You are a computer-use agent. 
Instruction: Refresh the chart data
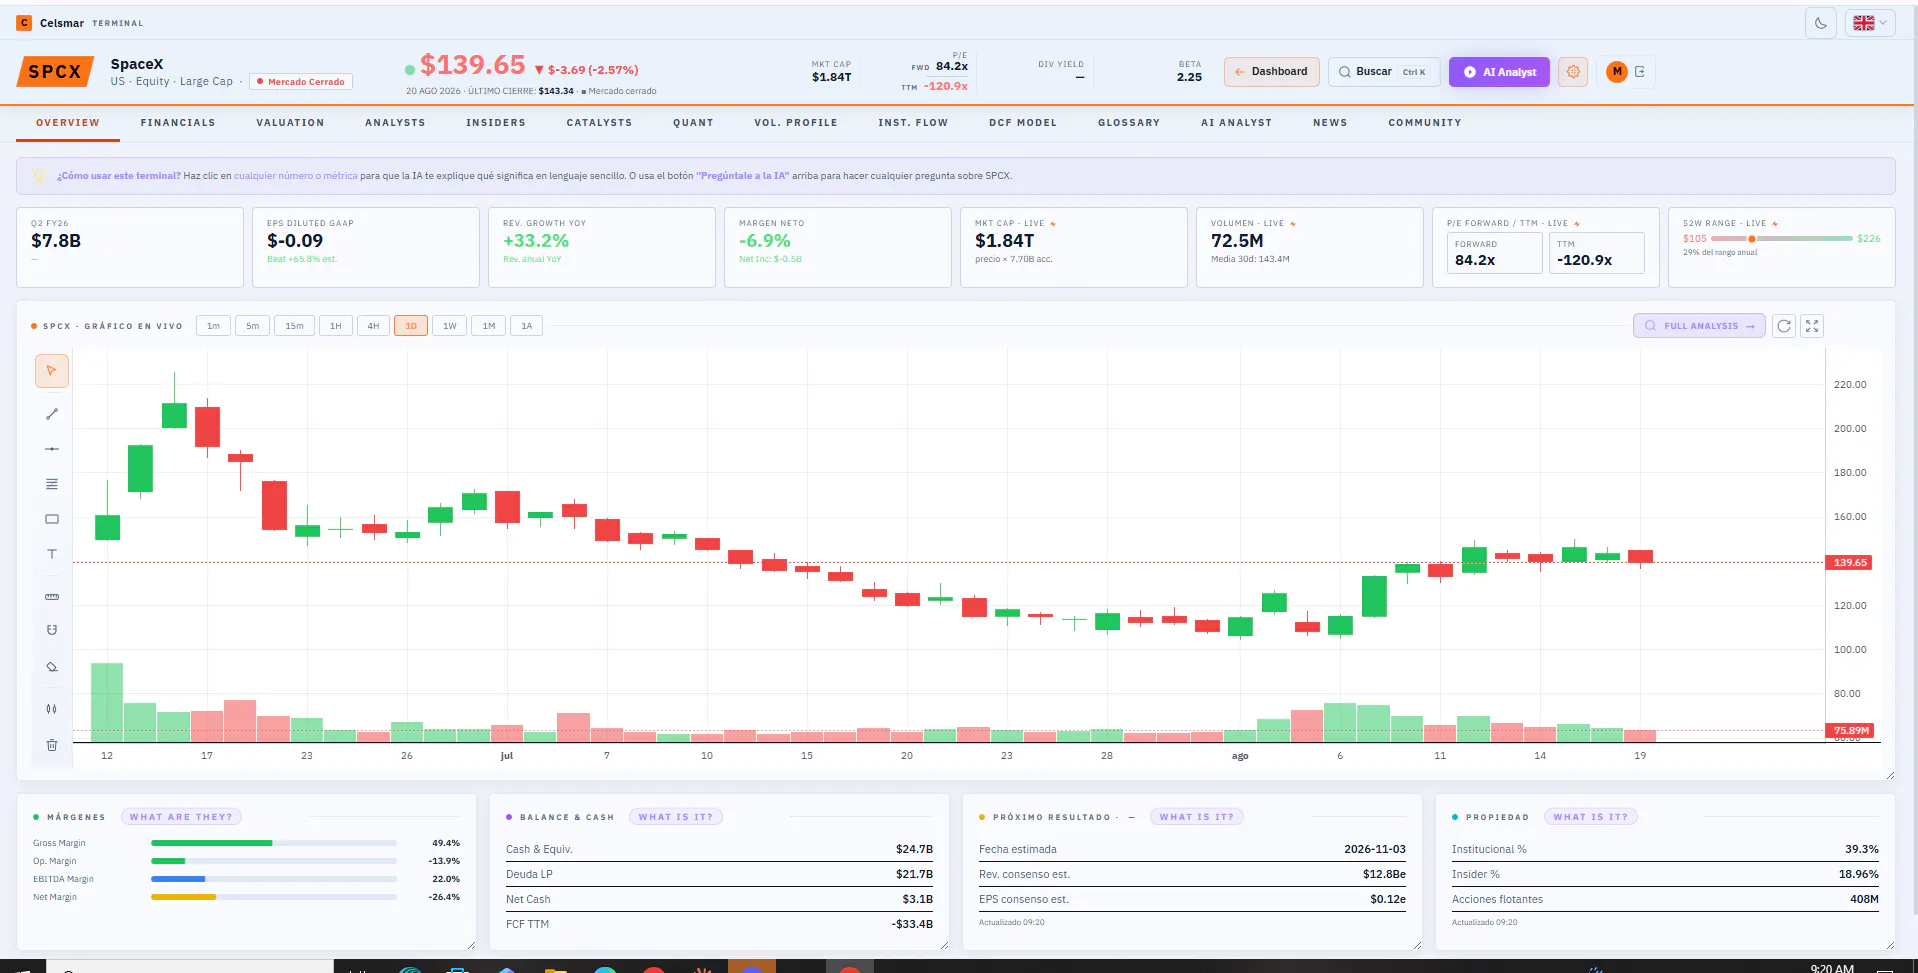[x=1784, y=326]
